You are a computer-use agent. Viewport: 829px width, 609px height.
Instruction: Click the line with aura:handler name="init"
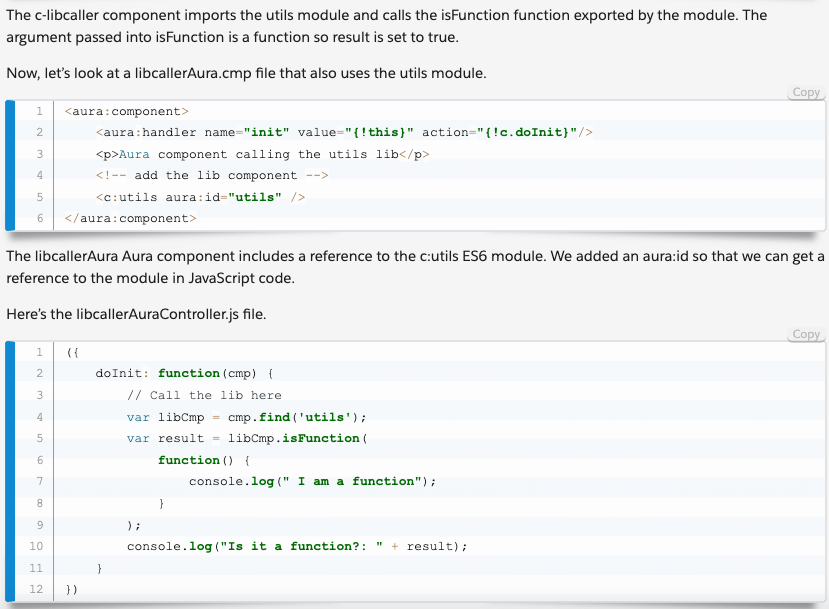tap(344, 132)
